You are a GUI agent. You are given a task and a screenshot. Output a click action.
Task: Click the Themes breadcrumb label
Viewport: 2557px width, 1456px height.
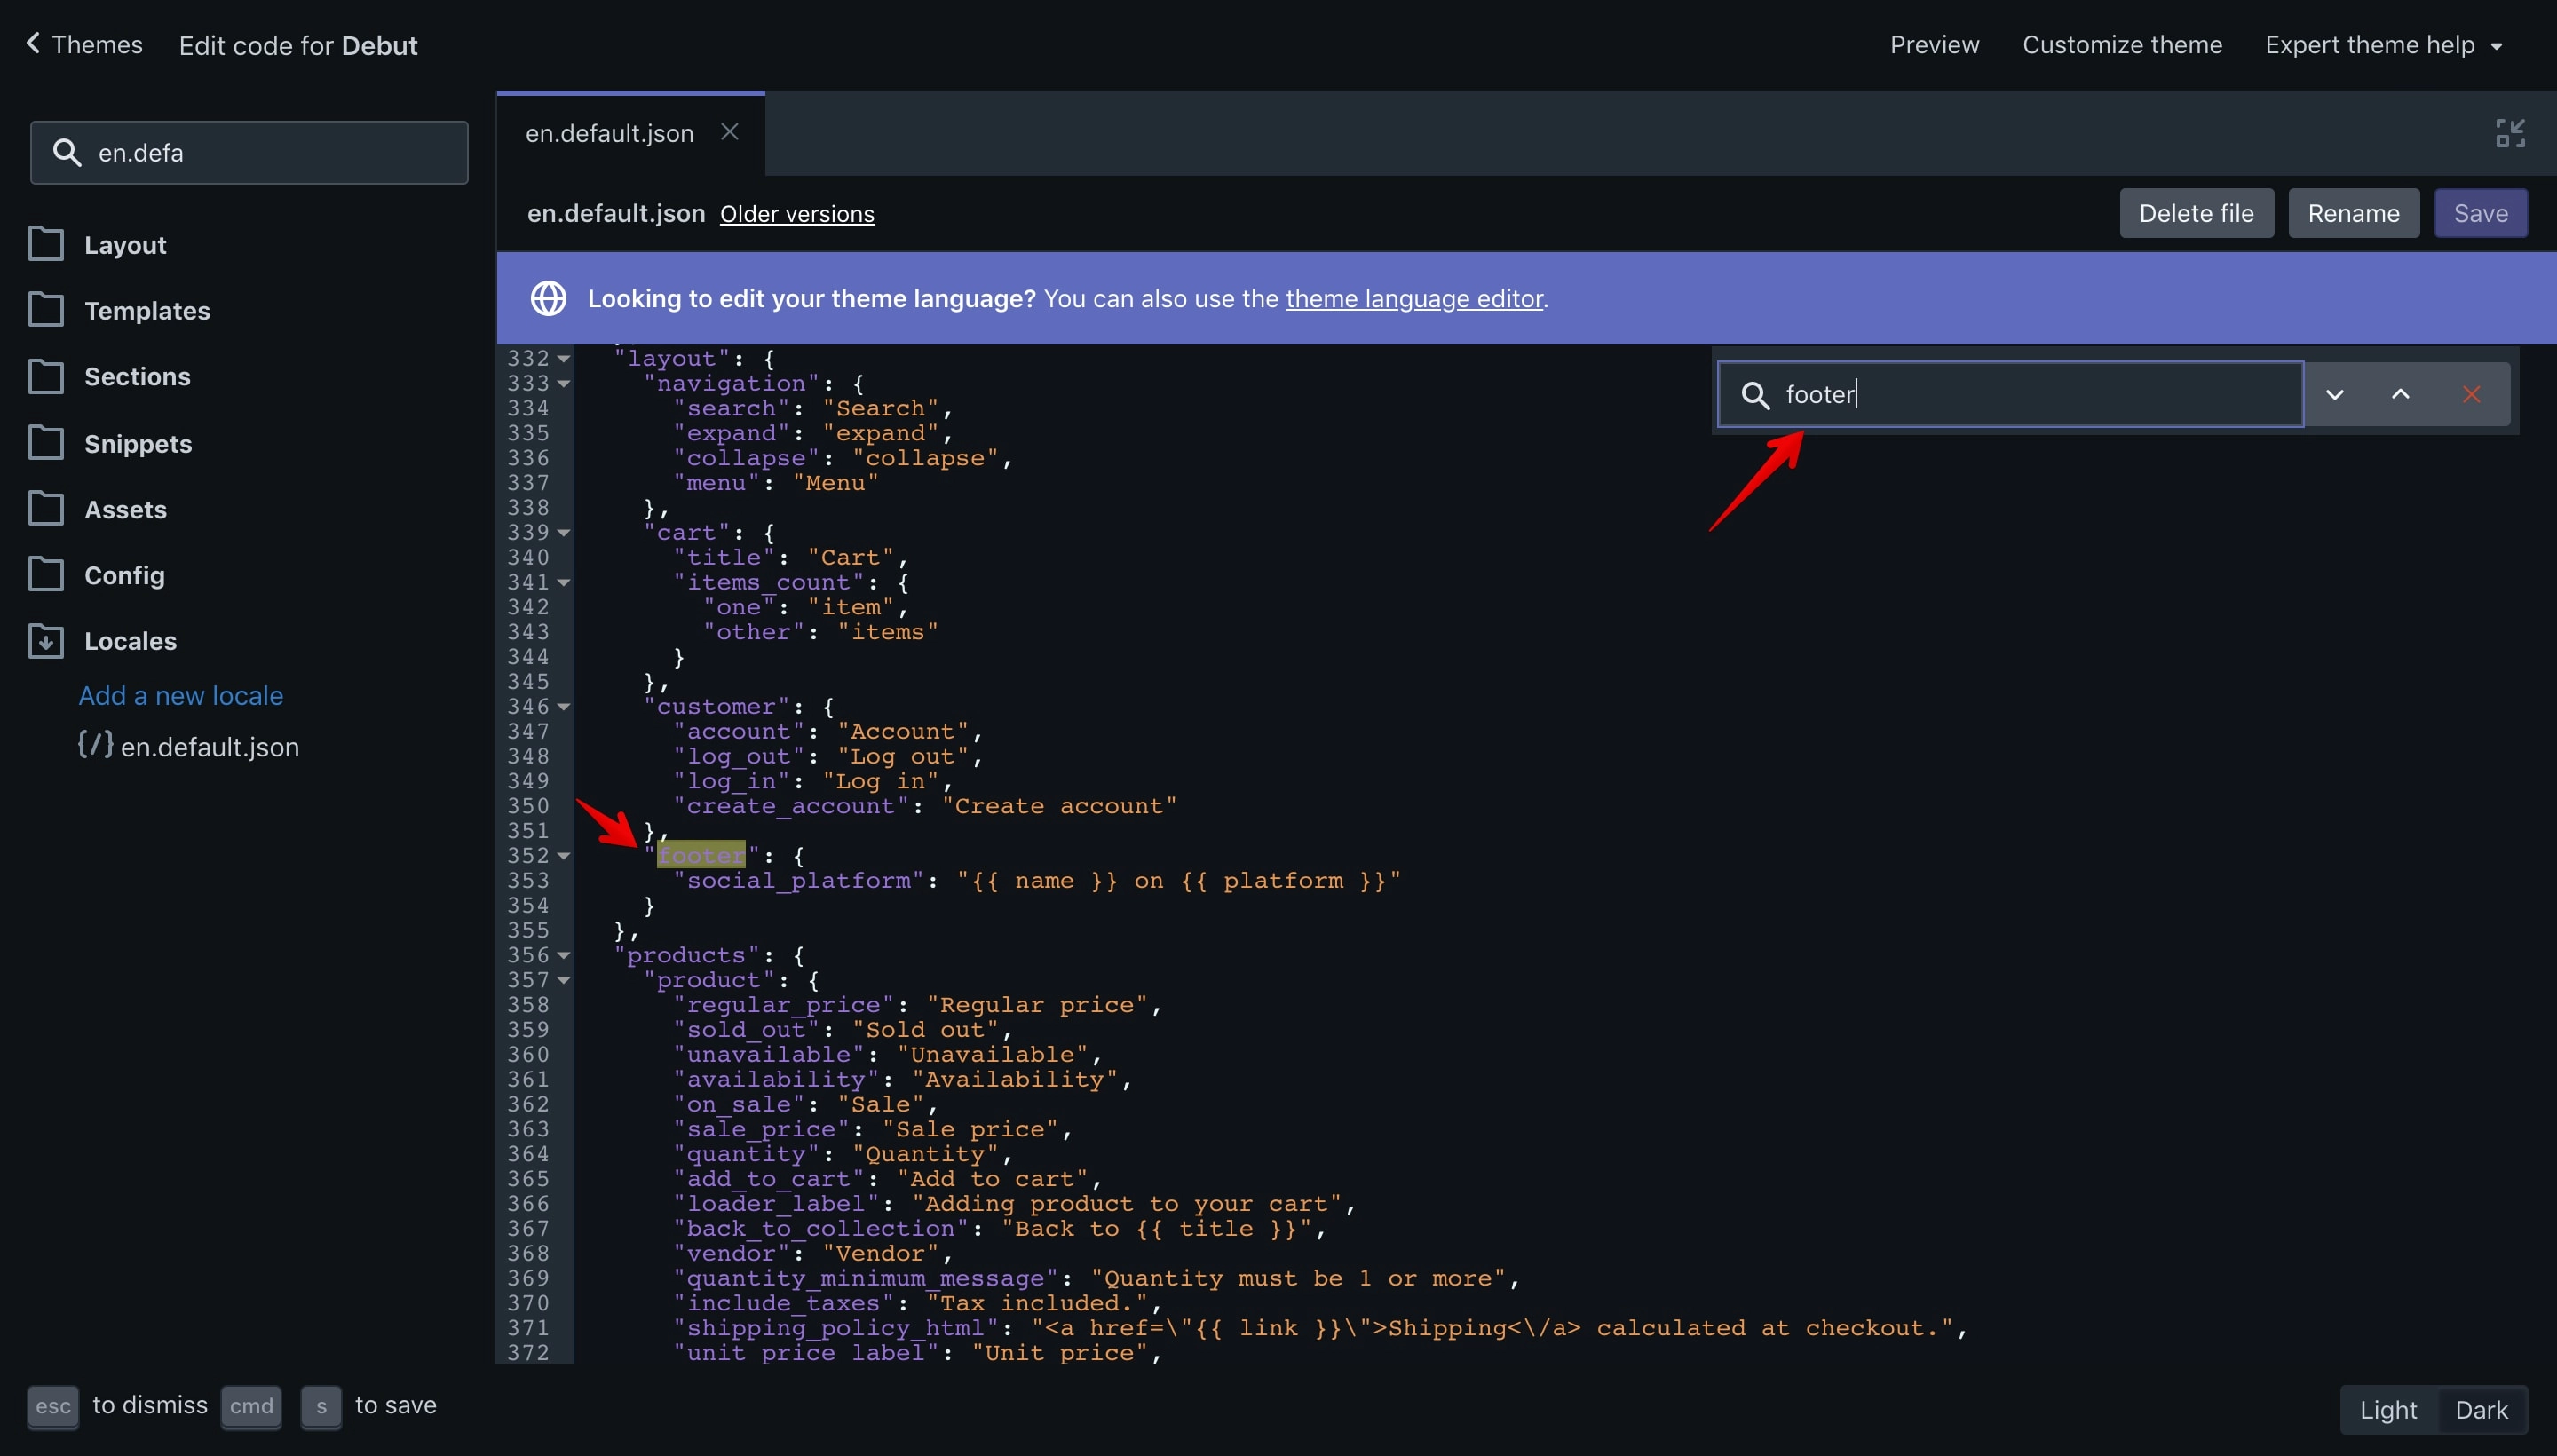pos(97,45)
